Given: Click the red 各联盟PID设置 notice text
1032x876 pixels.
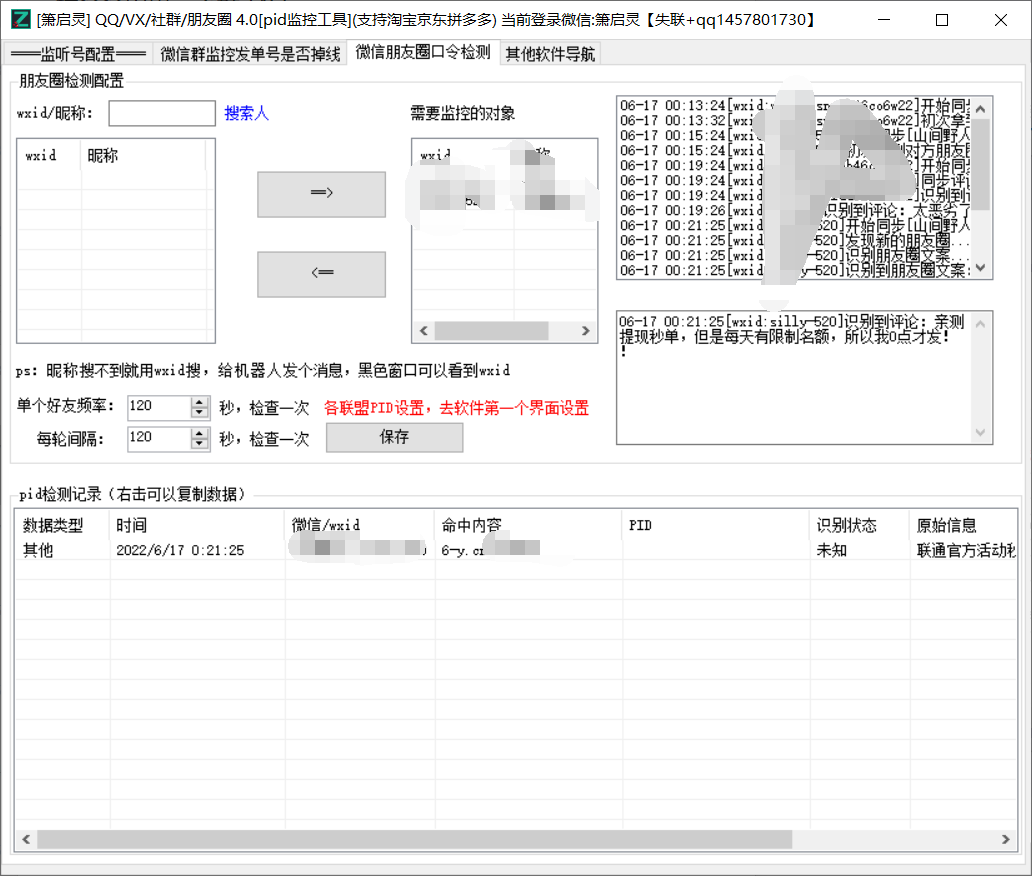Looking at the screenshot, I should coord(456,408).
